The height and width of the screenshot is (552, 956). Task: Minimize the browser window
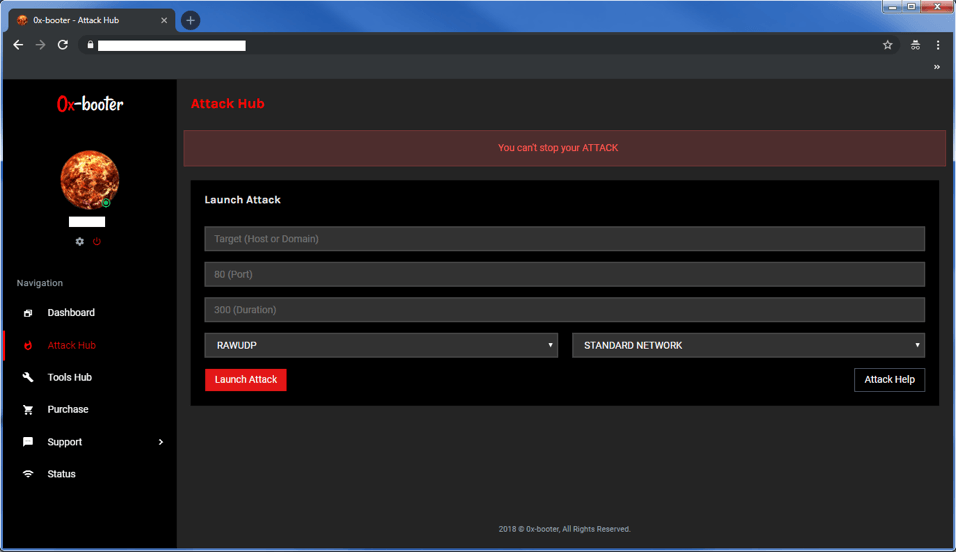[892, 7]
